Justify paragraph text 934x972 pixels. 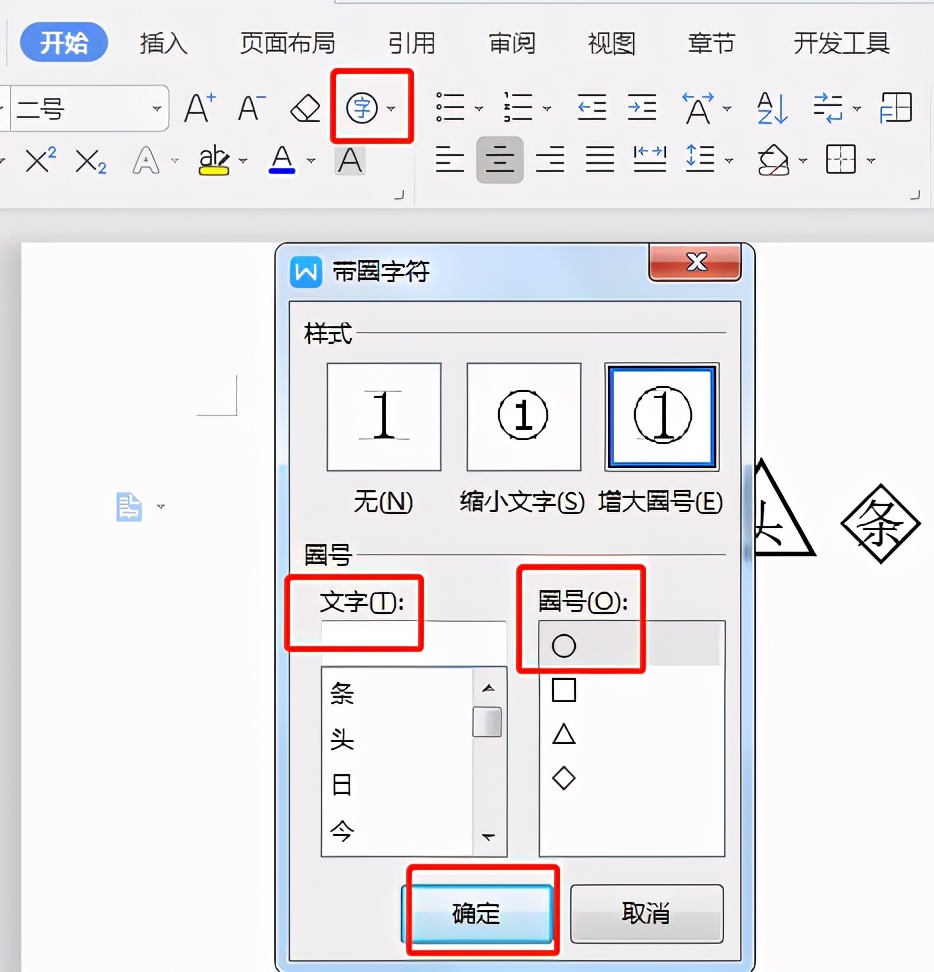pos(600,160)
